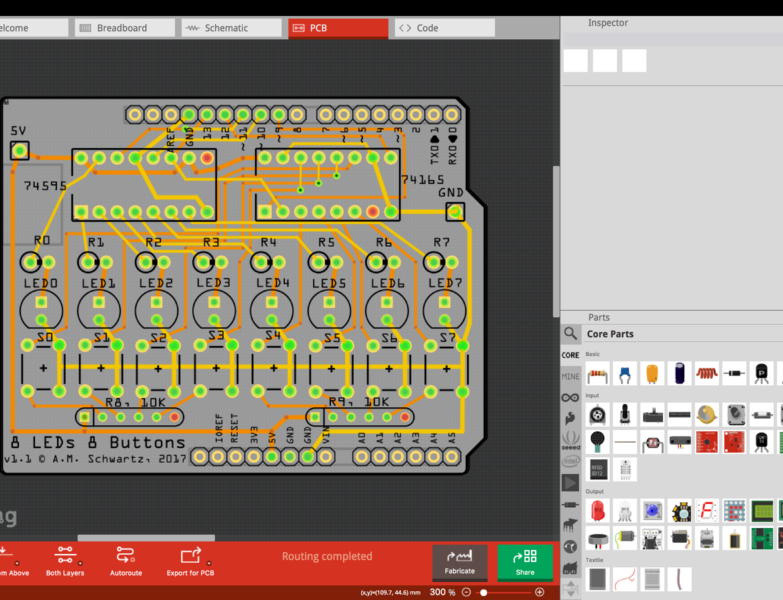Click the Inspector panel title
The image size is (783, 600).
tap(608, 23)
